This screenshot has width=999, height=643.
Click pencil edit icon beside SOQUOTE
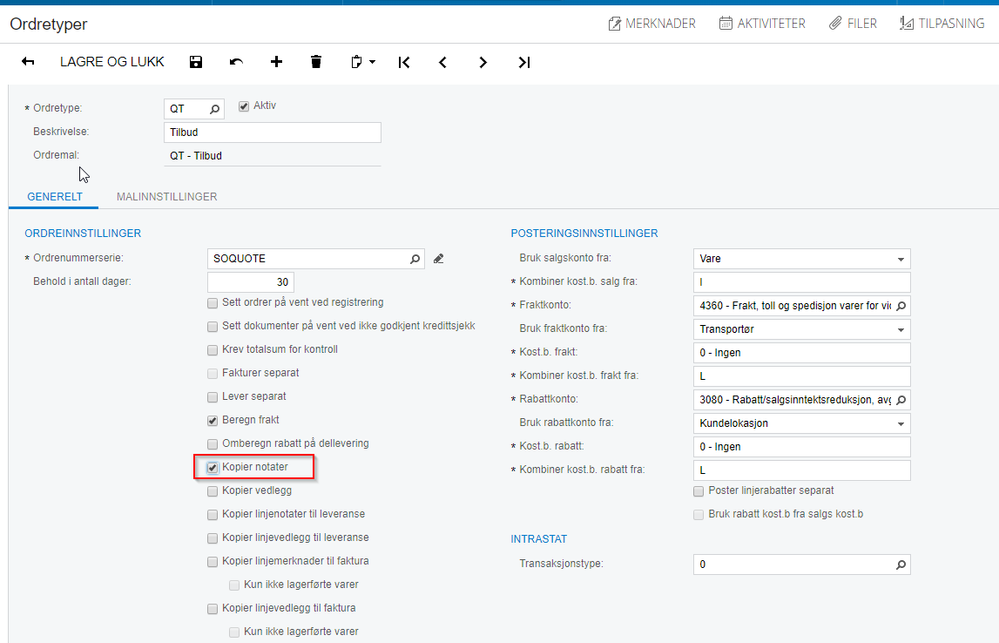(x=438, y=259)
